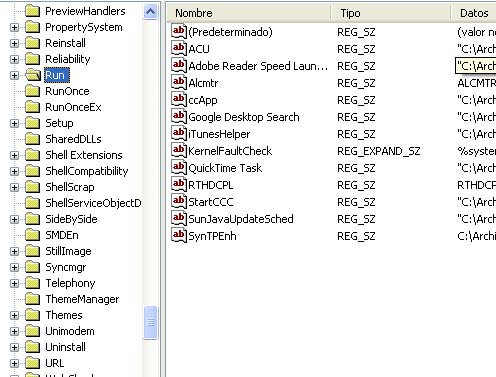Click the ShellServiceObjectD folder icon
Screen dimensions: 496x377
click(33, 203)
